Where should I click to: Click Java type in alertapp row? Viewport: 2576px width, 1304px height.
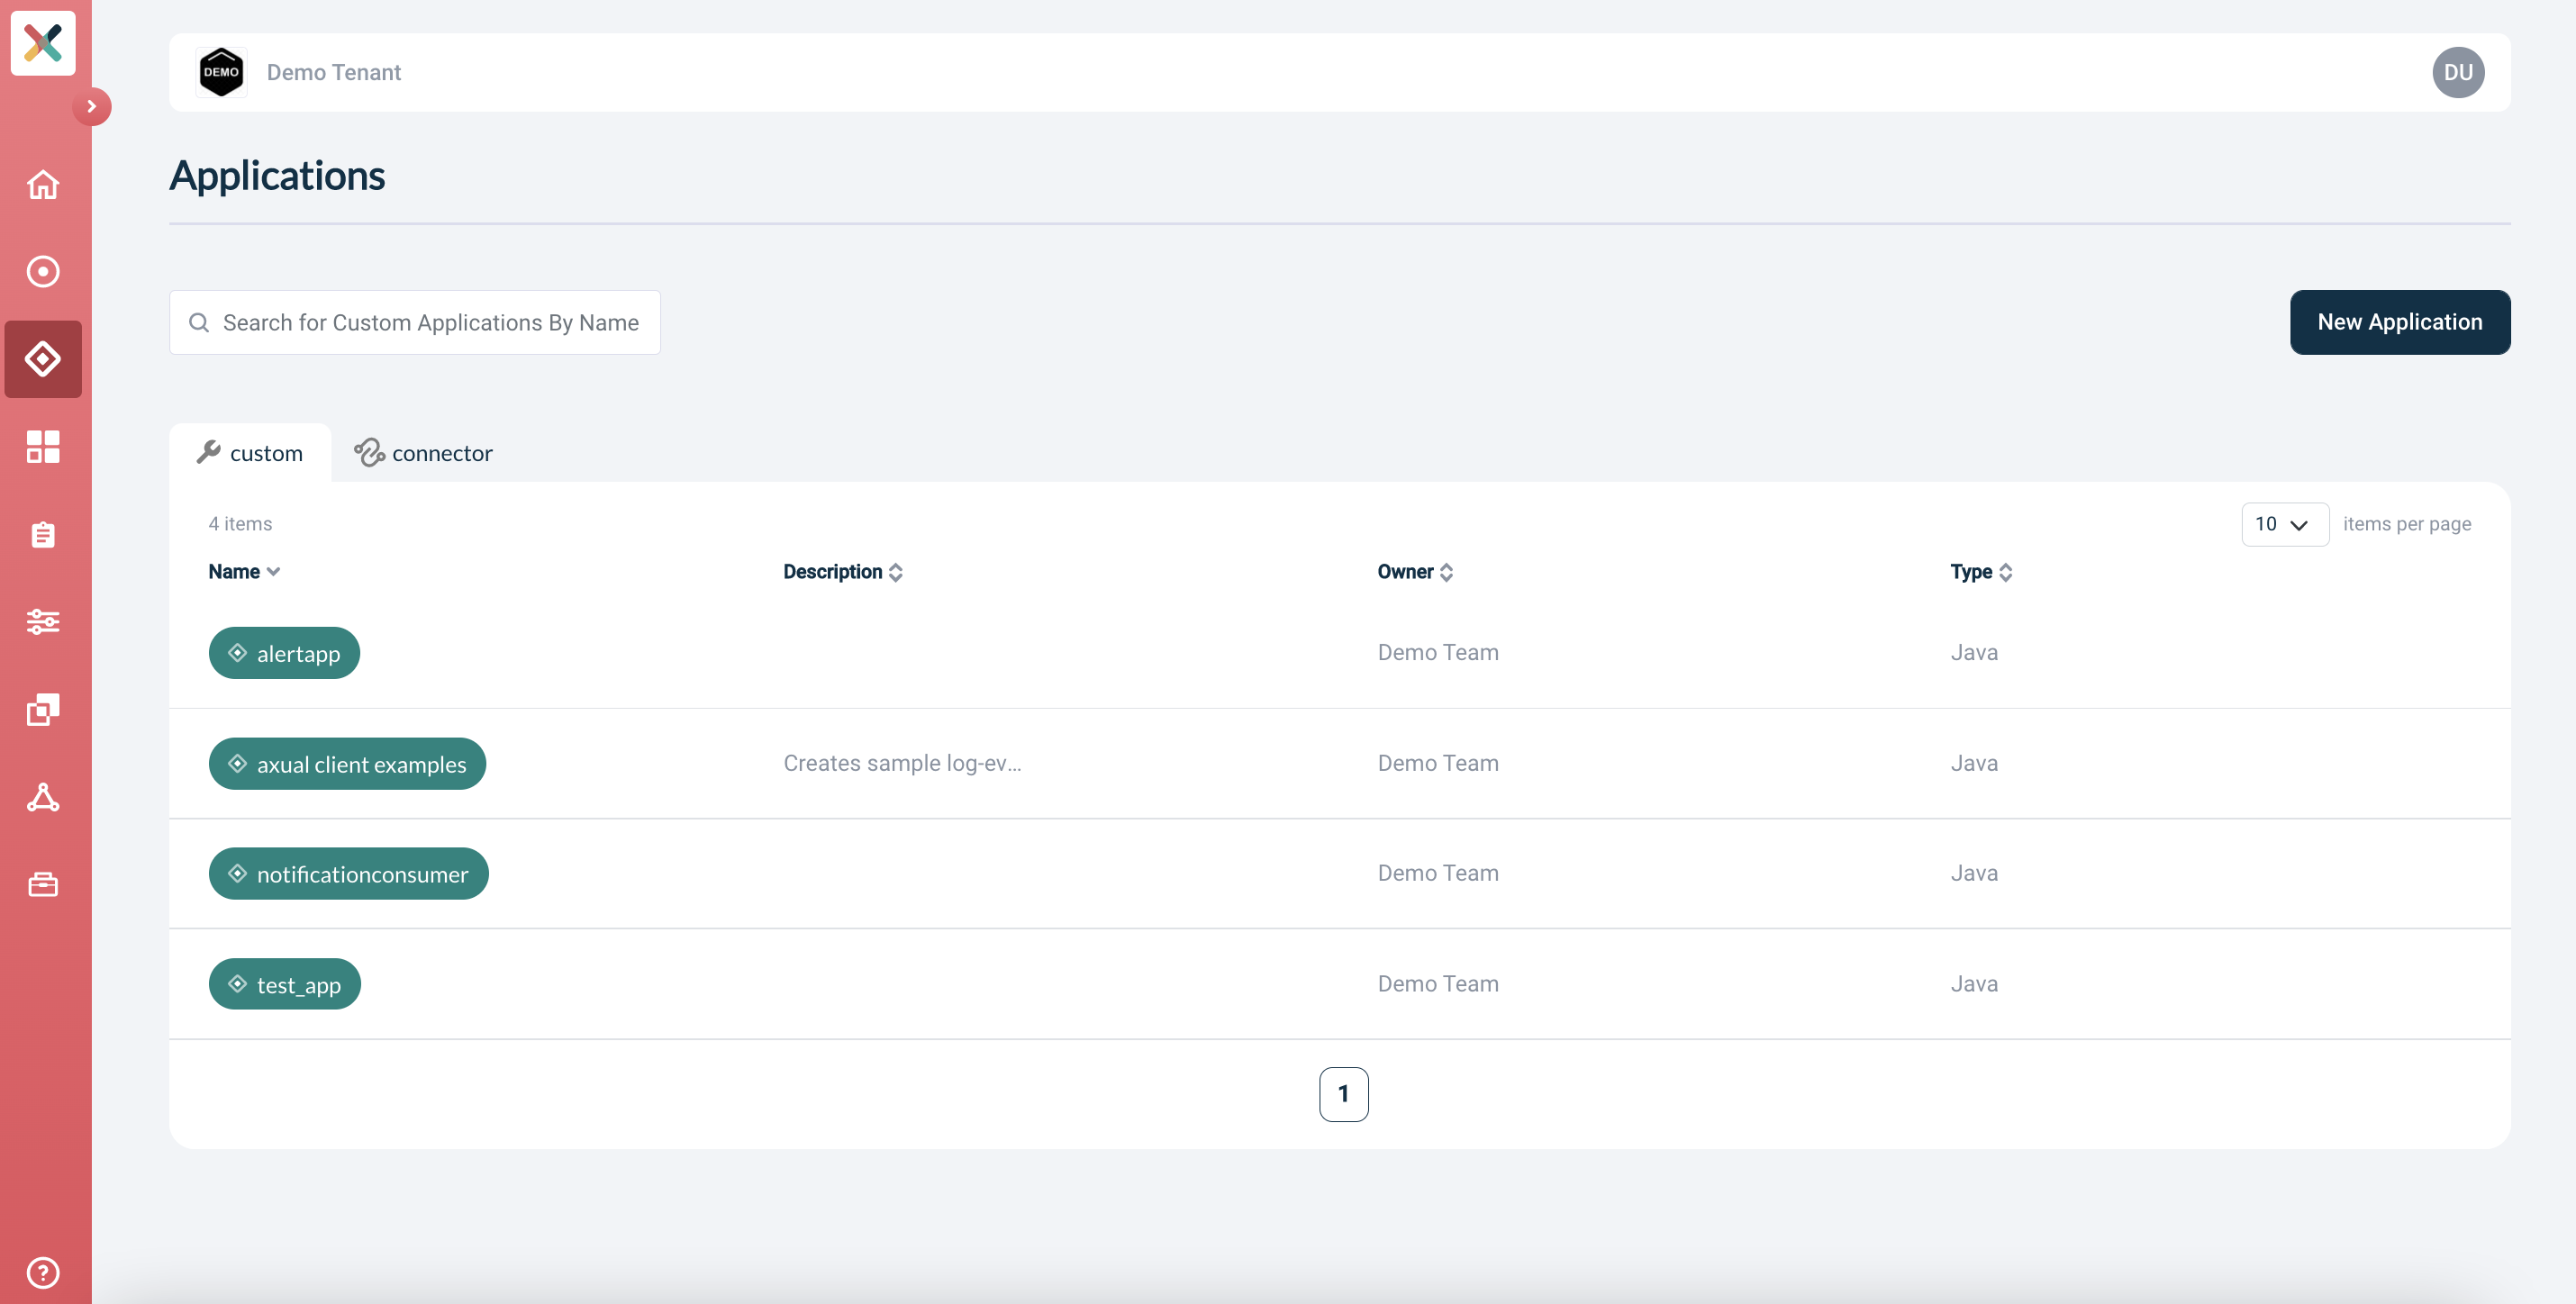1974,652
